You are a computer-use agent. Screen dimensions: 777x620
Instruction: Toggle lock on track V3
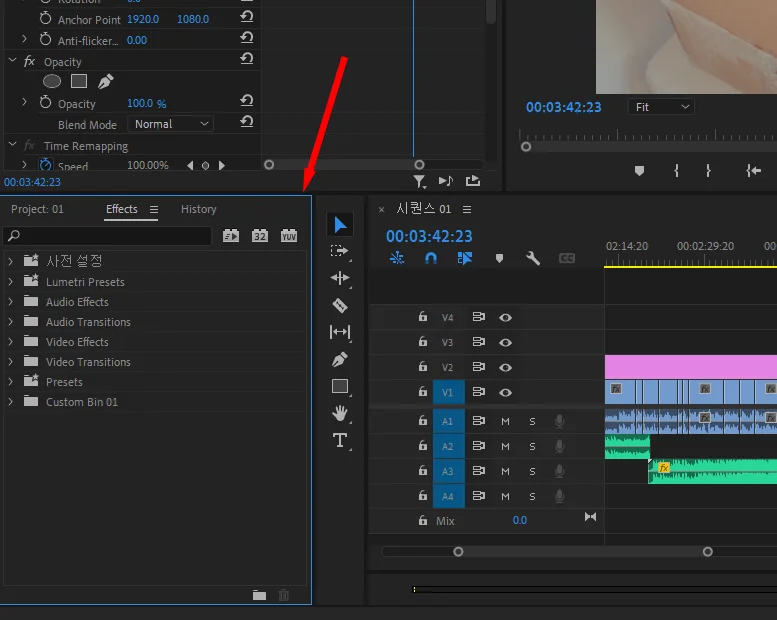point(423,341)
